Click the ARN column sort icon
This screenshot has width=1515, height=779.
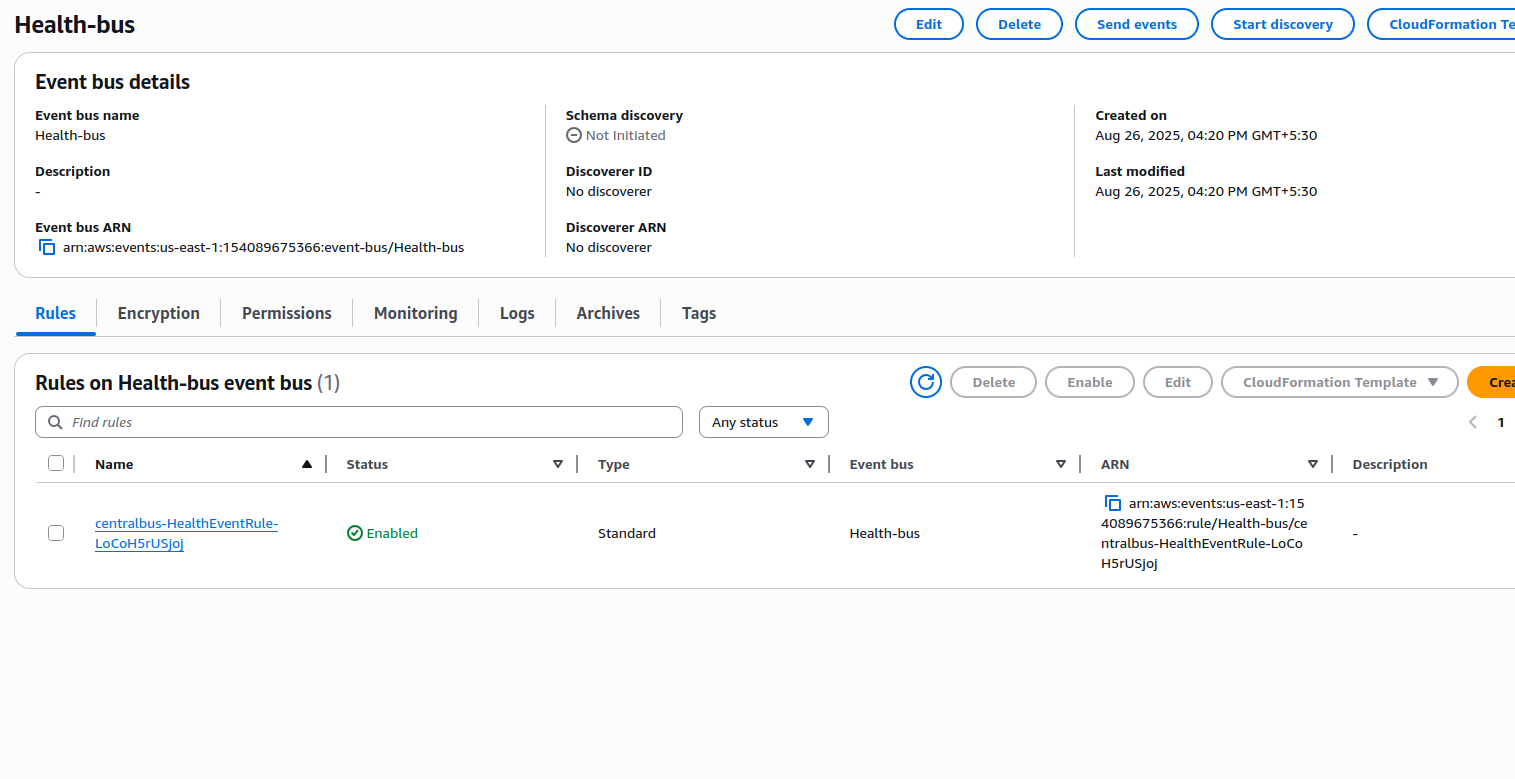tap(1313, 464)
